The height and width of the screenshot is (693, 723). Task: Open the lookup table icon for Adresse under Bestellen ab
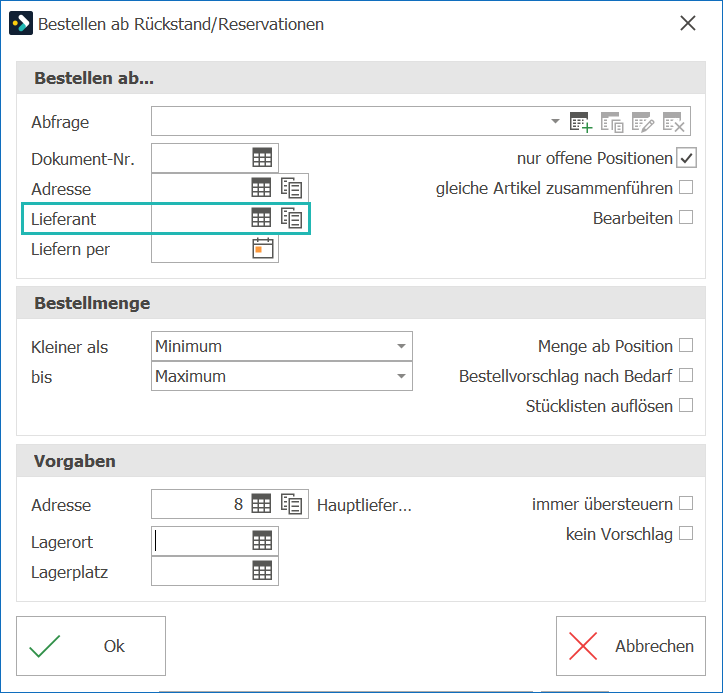261,188
